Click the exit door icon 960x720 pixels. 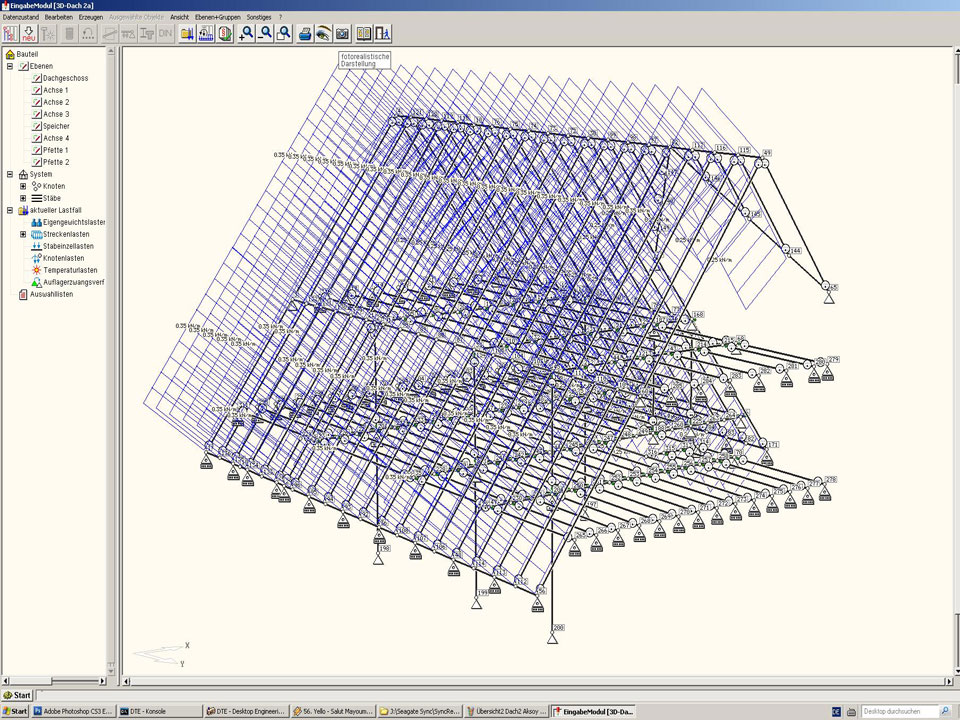(x=382, y=33)
